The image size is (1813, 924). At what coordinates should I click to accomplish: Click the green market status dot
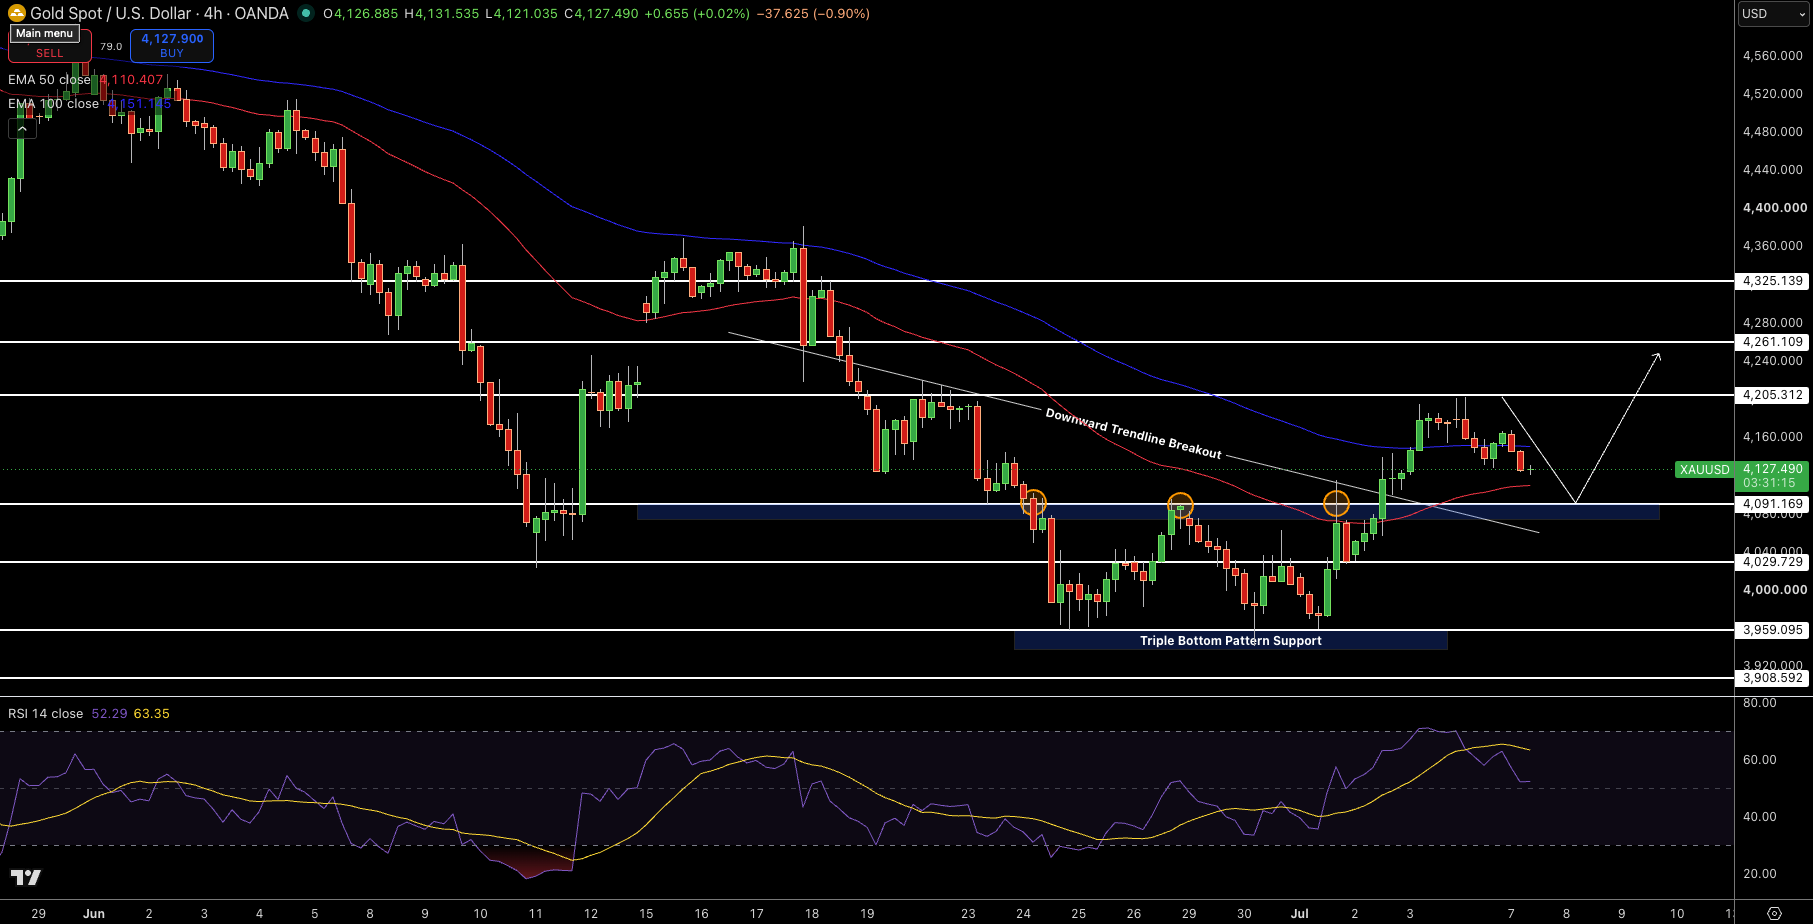coord(305,14)
